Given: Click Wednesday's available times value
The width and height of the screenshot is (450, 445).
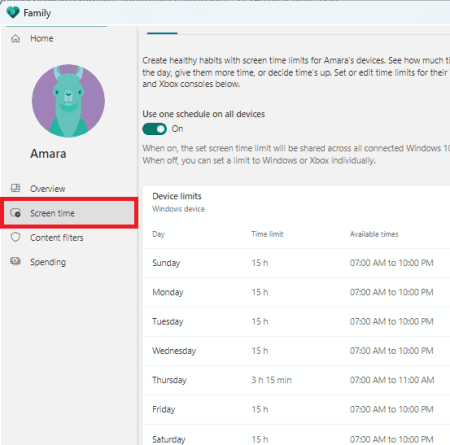Looking at the screenshot, I should [391, 351].
